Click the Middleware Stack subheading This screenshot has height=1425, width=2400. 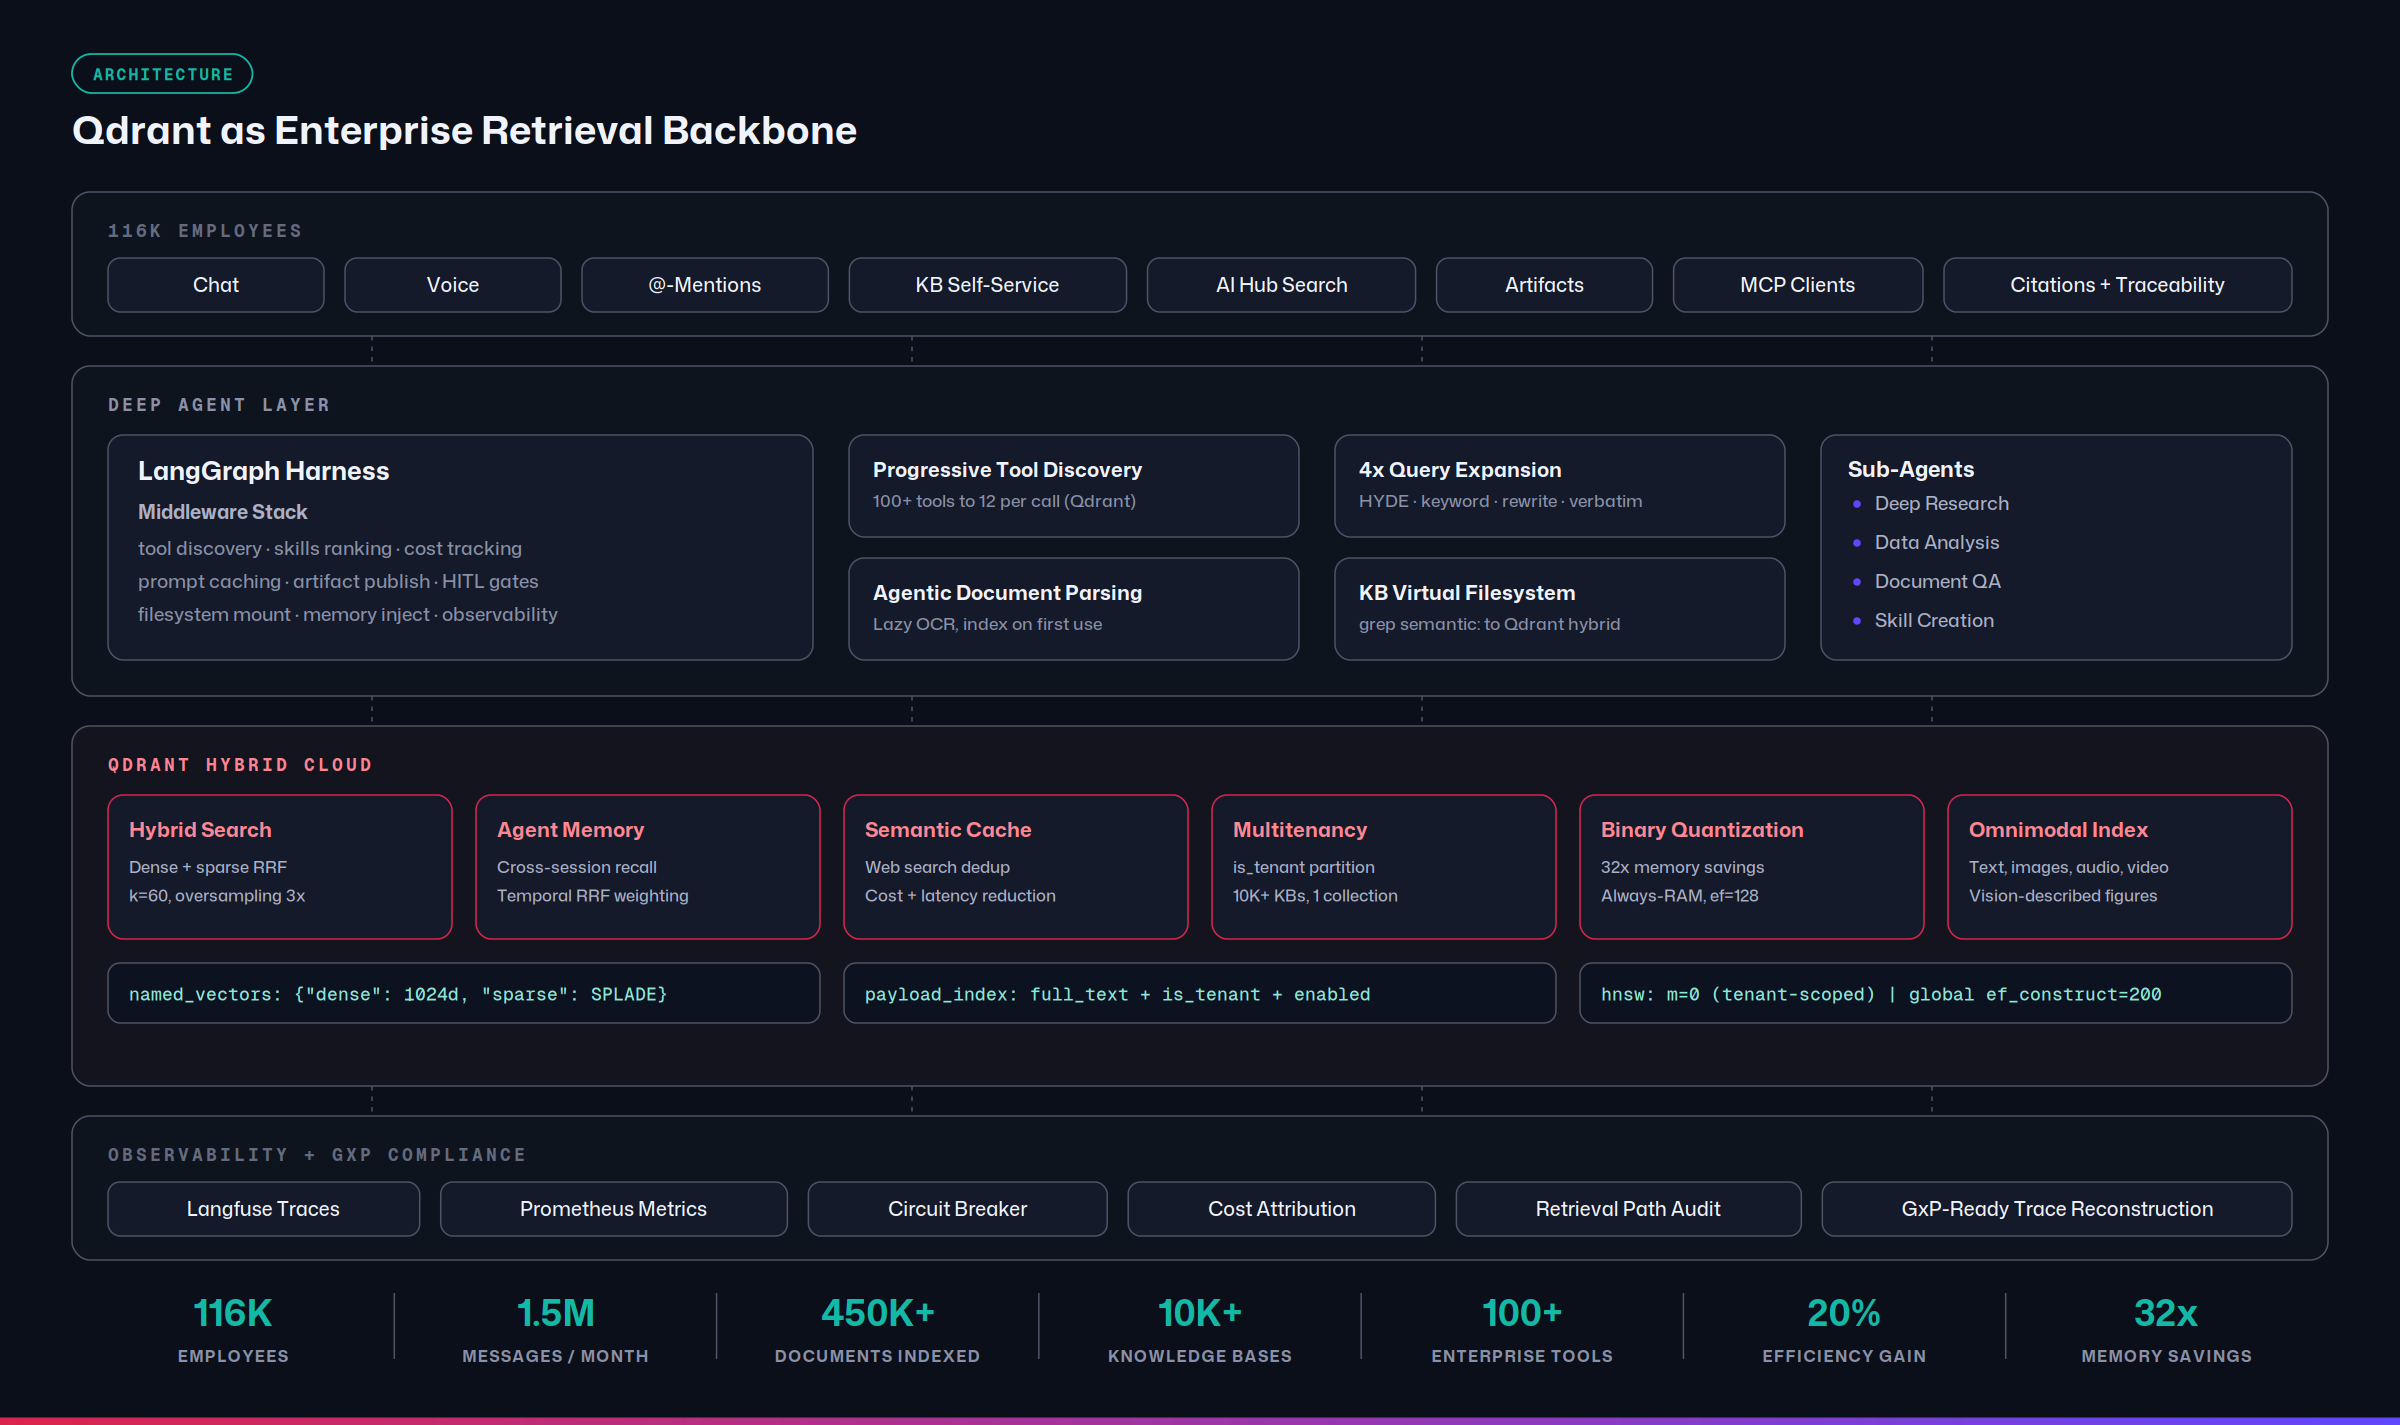(x=223, y=512)
